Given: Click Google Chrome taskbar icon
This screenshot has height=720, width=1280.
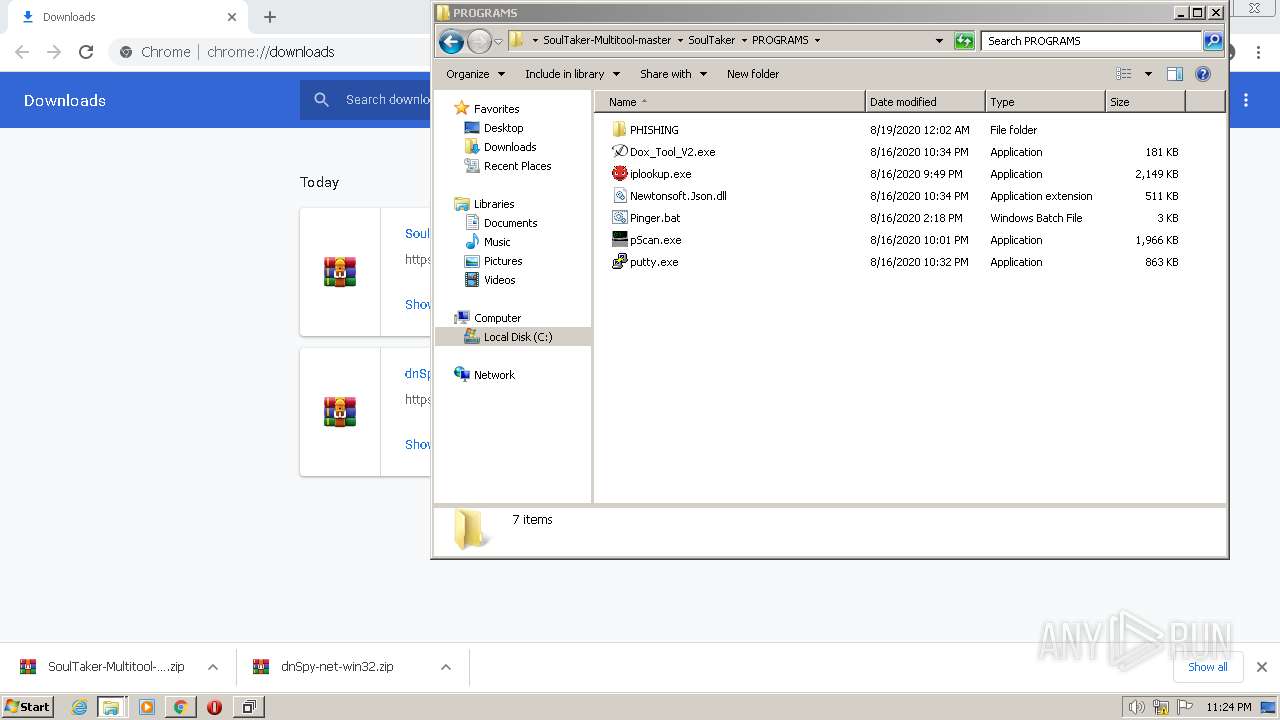Looking at the screenshot, I should click(181, 707).
